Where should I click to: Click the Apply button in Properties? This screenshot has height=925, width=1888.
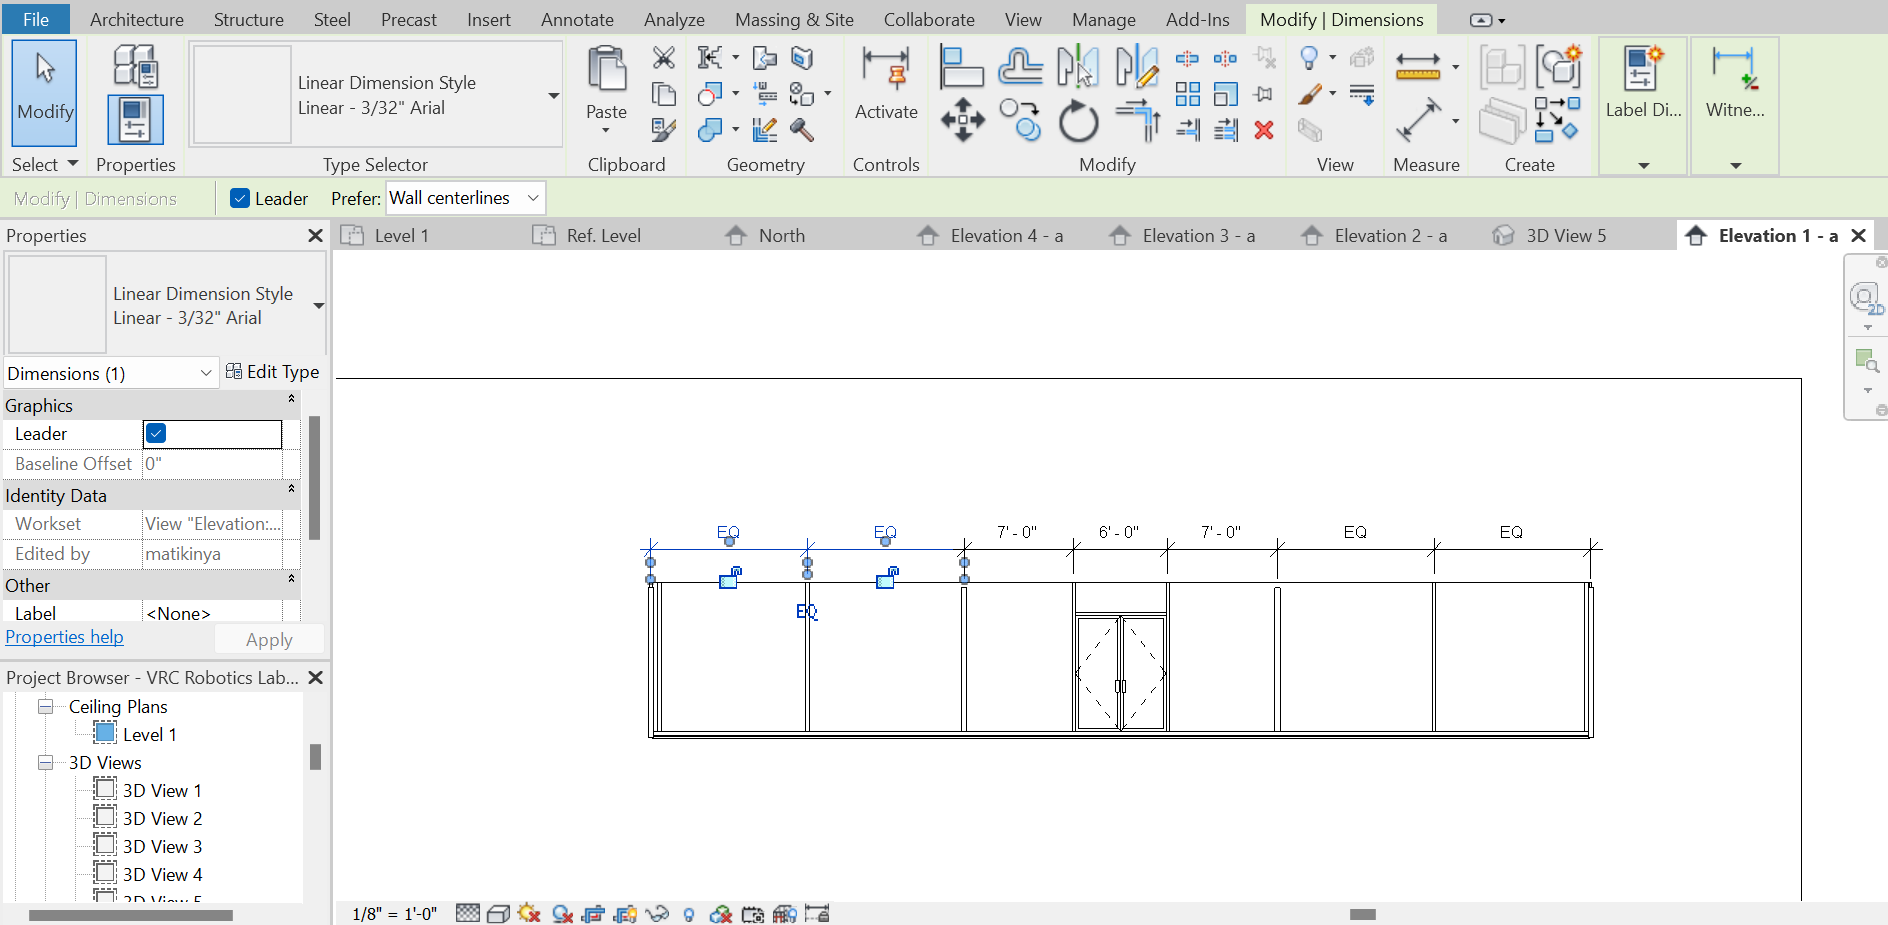[268, 639]
